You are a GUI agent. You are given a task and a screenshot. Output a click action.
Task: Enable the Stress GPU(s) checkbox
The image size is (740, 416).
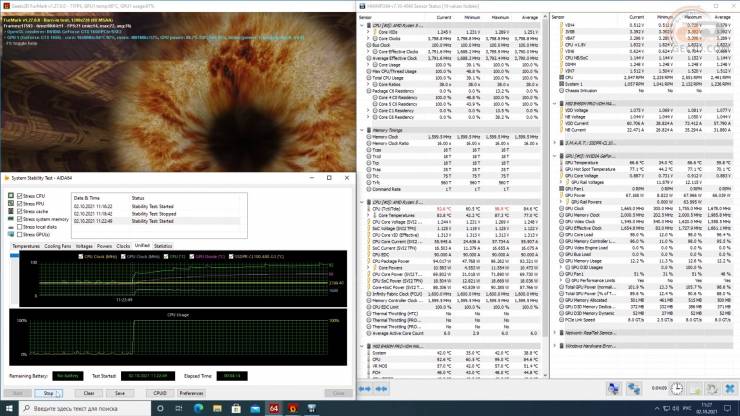[19, 235]
